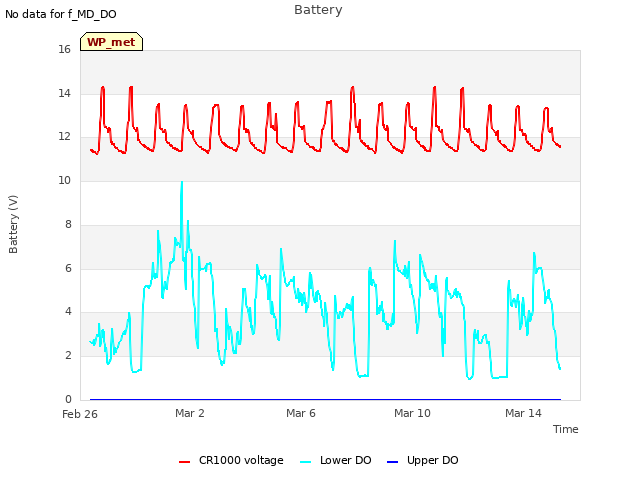Click the 2 y-axis tick label
640x480 pixels.
click(68, 356)
